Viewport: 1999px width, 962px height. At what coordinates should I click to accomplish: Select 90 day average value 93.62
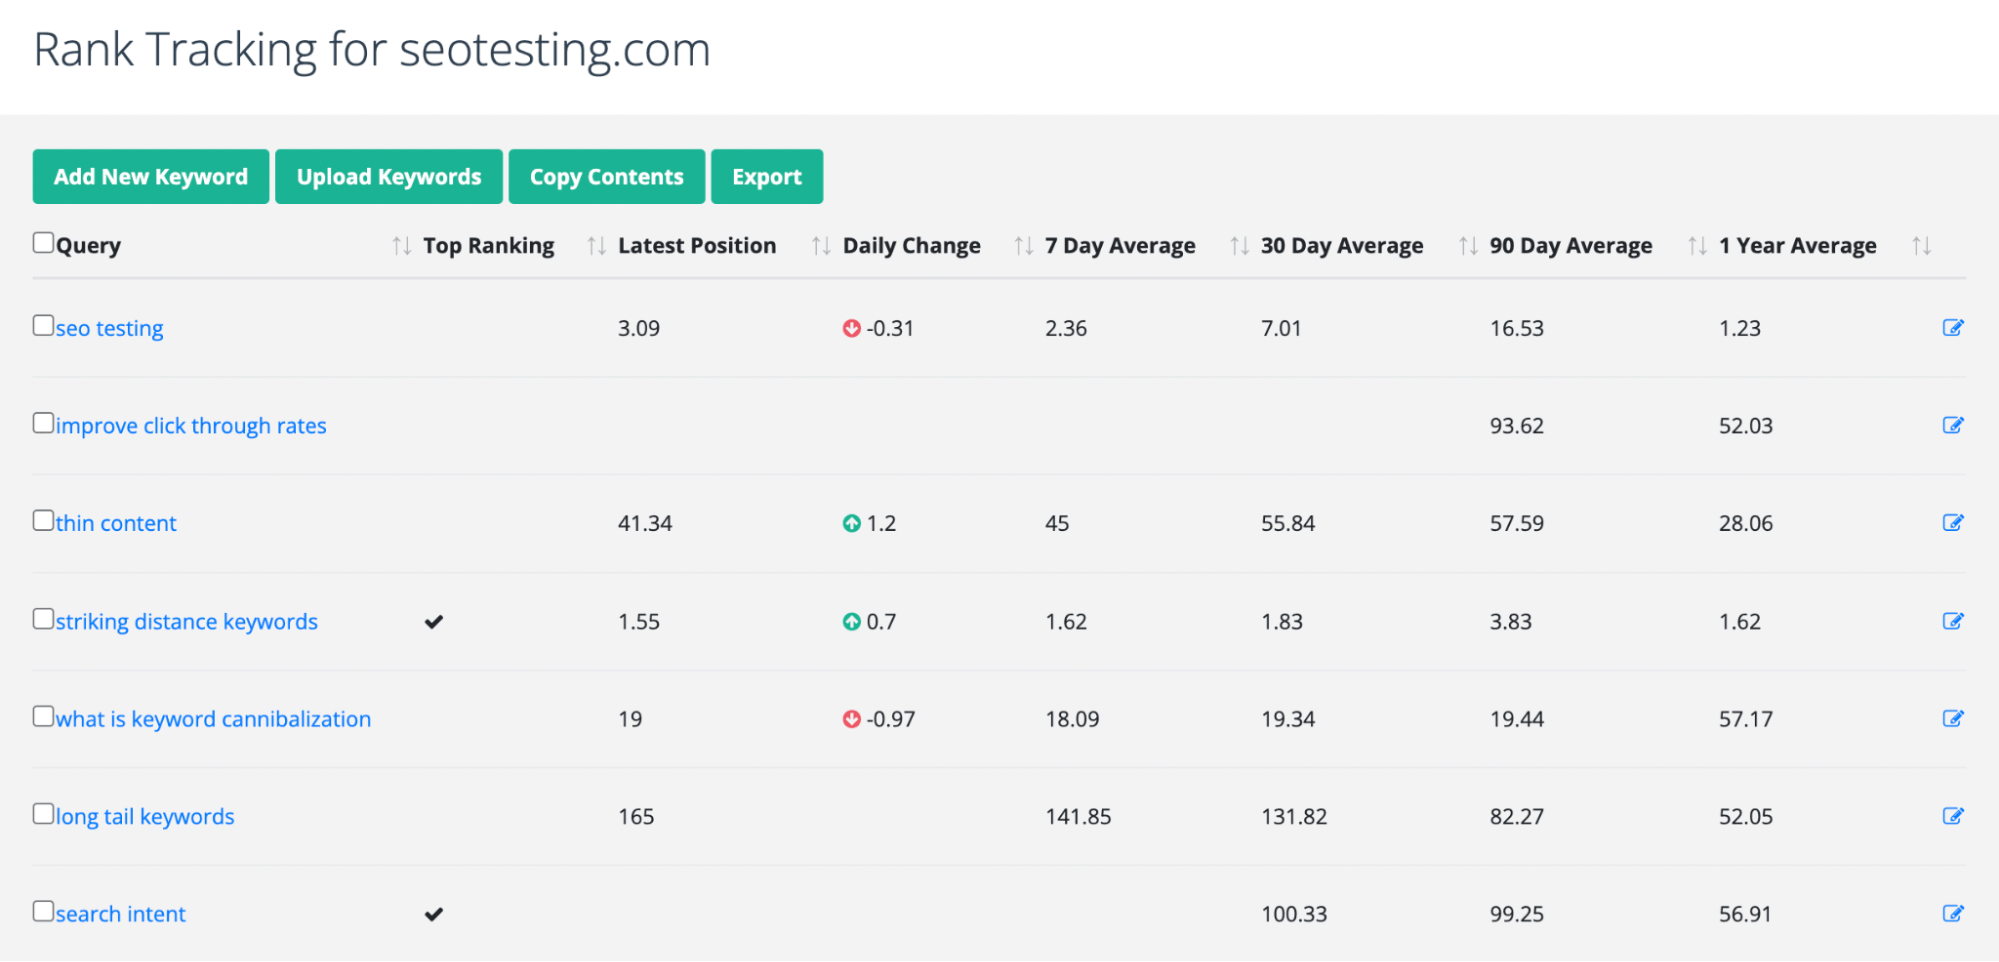coord(1517,426)
